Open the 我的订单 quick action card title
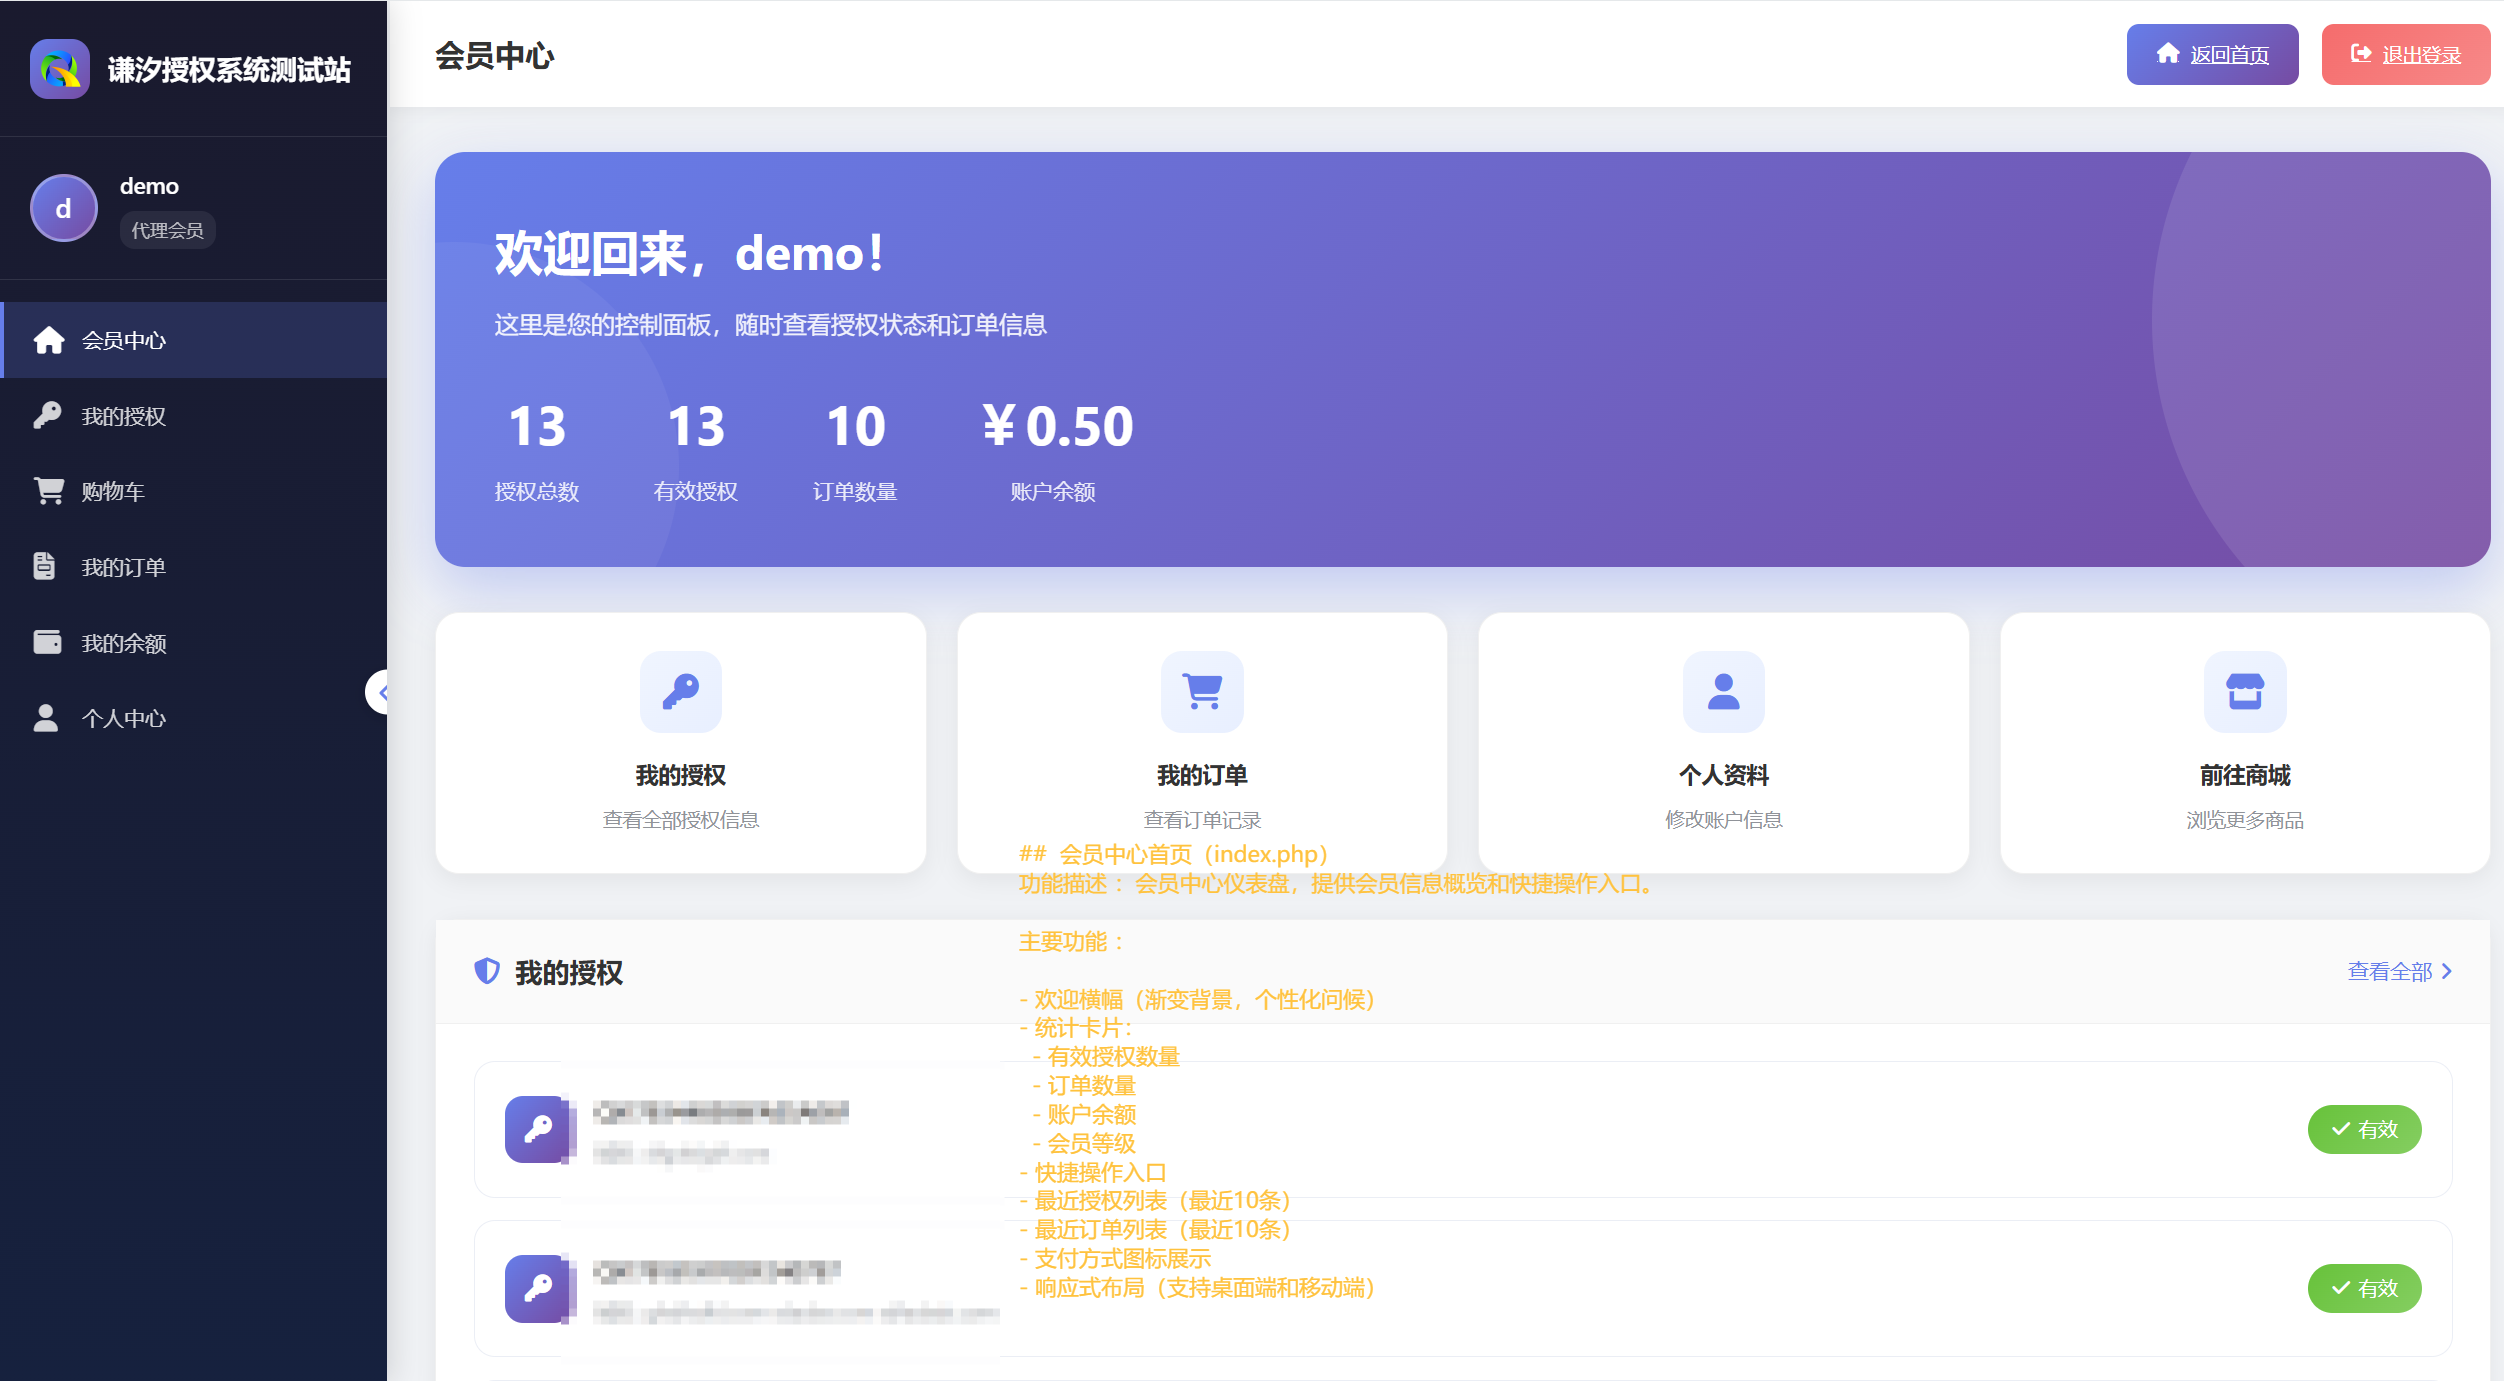The height and width of the screenshot is (1381, 2504). [x=1202, y=775]
